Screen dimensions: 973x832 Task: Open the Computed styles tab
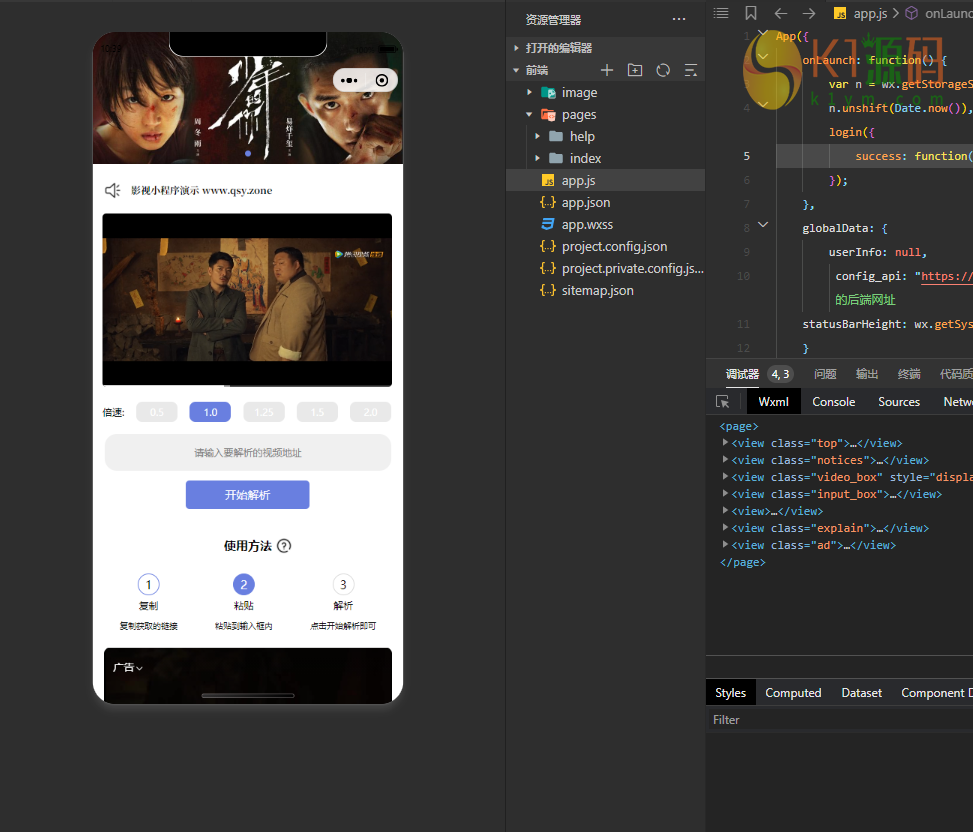(x=793, y=693)
